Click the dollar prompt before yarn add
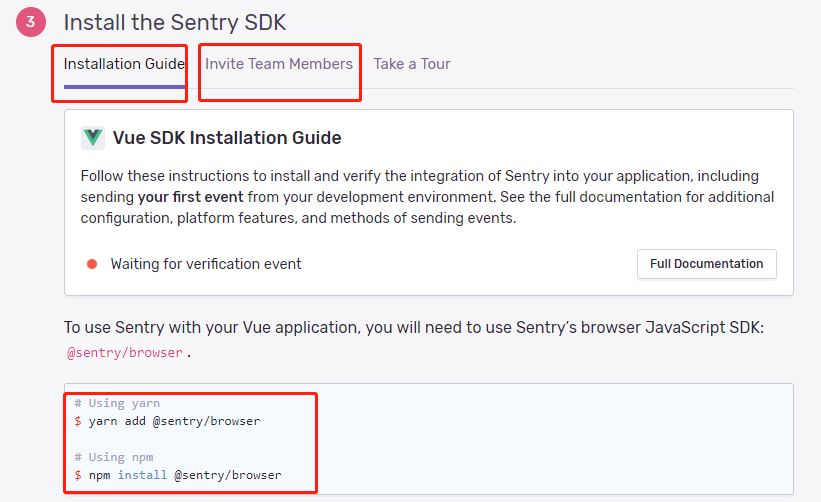This screenshot has height=502, width=821. click(78, 421)
